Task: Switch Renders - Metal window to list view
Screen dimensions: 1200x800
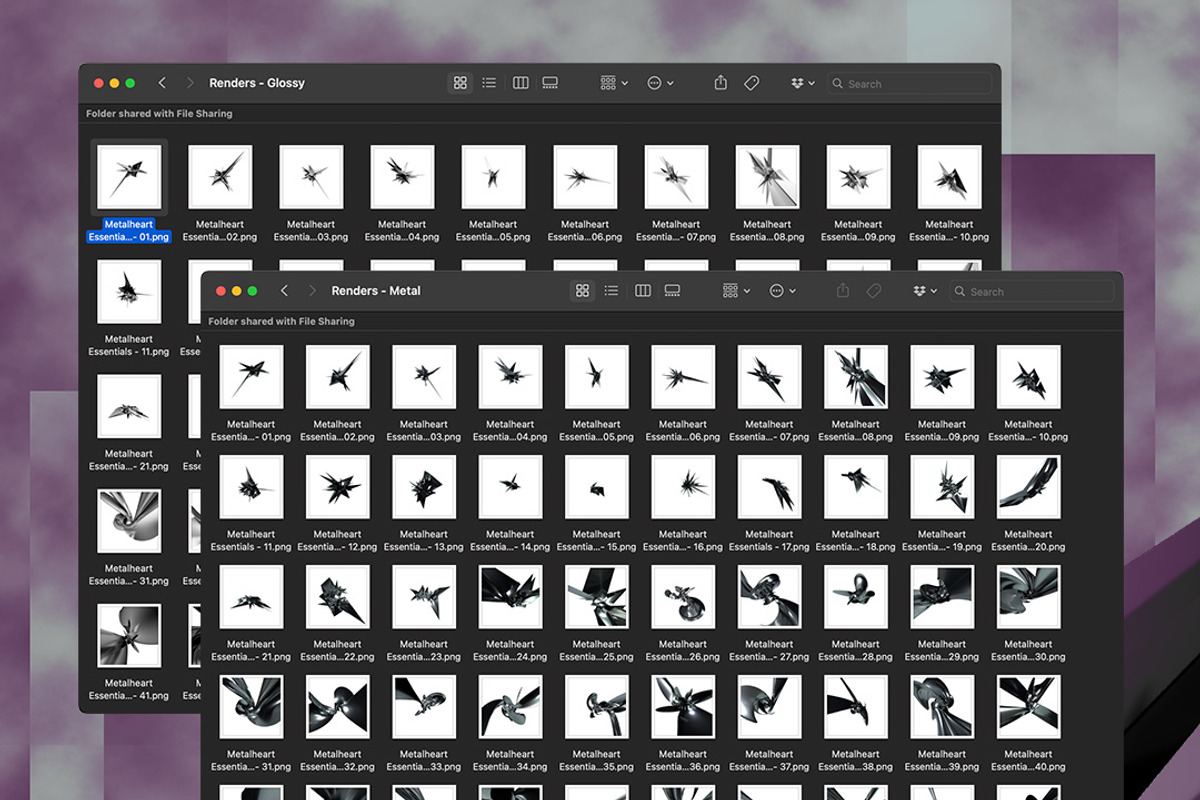Action: pos(611,291)
